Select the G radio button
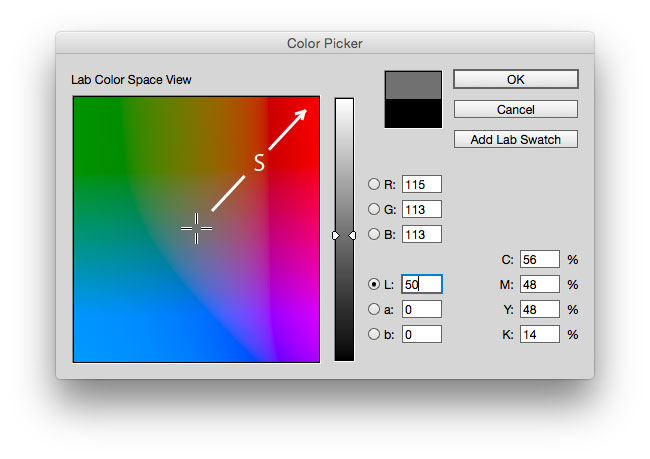Viewport: 650px width, 459px height. point(374,209)
